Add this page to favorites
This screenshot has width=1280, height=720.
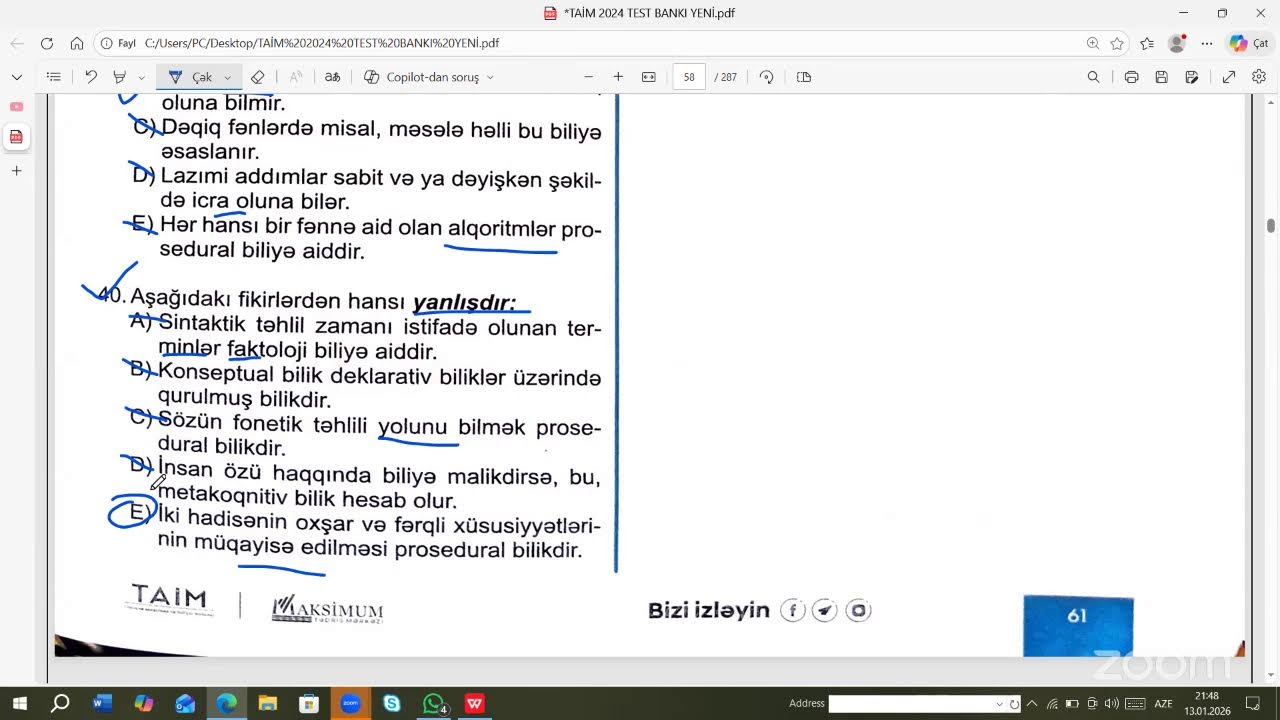(x=1117, y=43)
